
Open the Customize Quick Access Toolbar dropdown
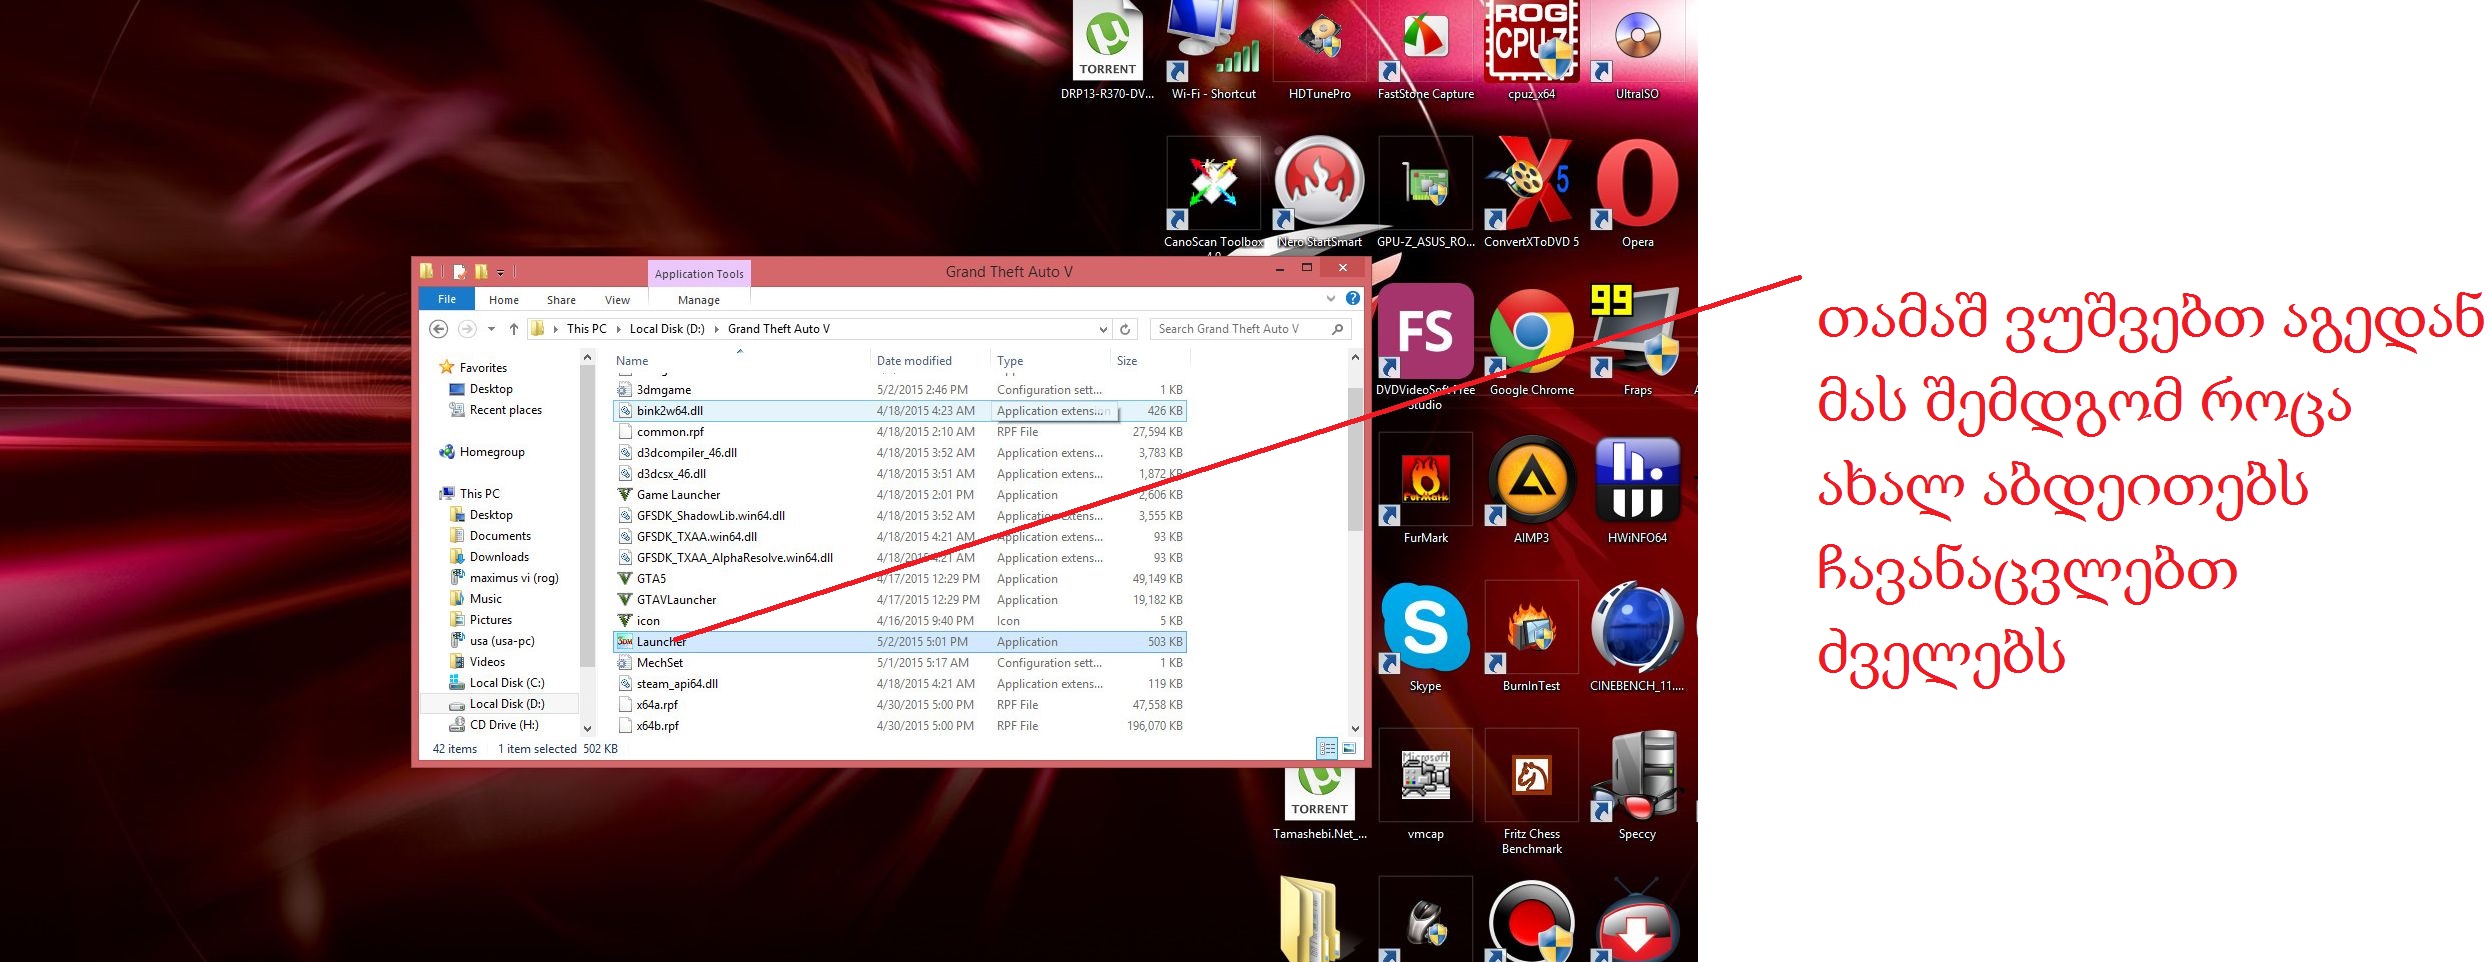coord(501,272)
